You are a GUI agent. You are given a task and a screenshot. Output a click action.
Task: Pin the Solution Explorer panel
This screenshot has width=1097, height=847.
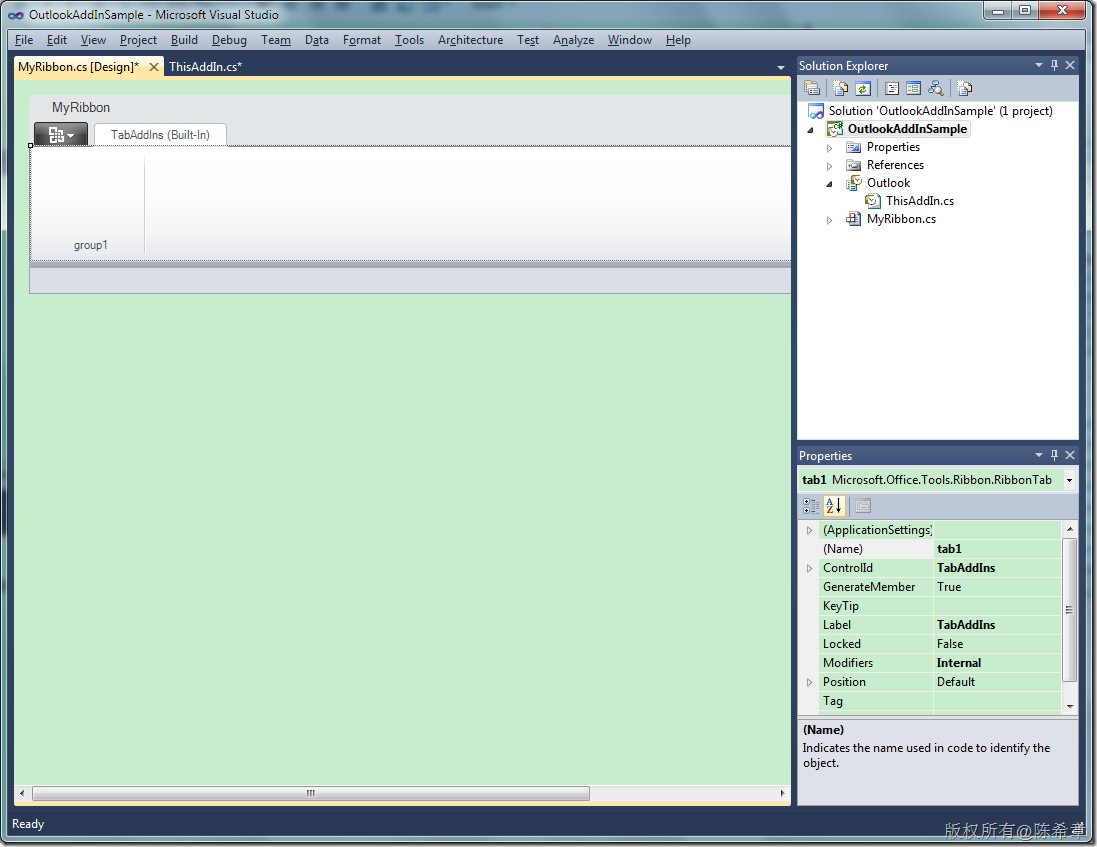(x=1054, y=65)
